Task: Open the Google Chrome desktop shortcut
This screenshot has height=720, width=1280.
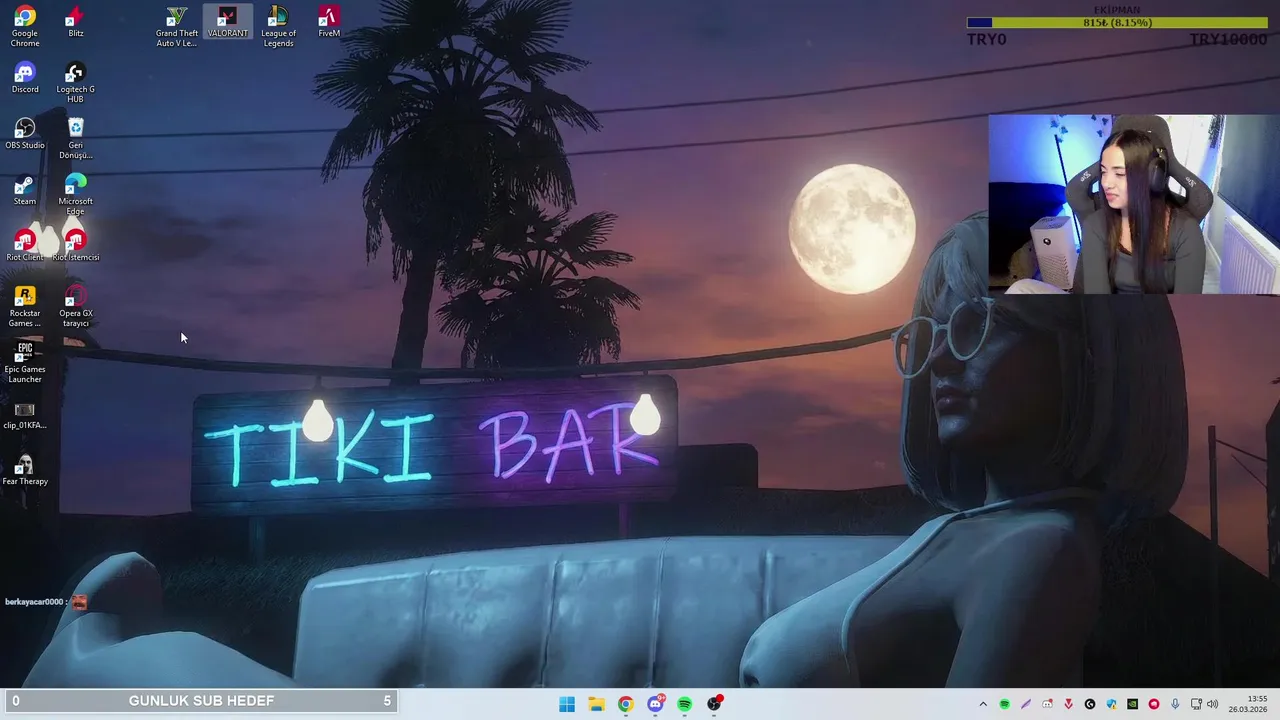Action: coord(25,27)
